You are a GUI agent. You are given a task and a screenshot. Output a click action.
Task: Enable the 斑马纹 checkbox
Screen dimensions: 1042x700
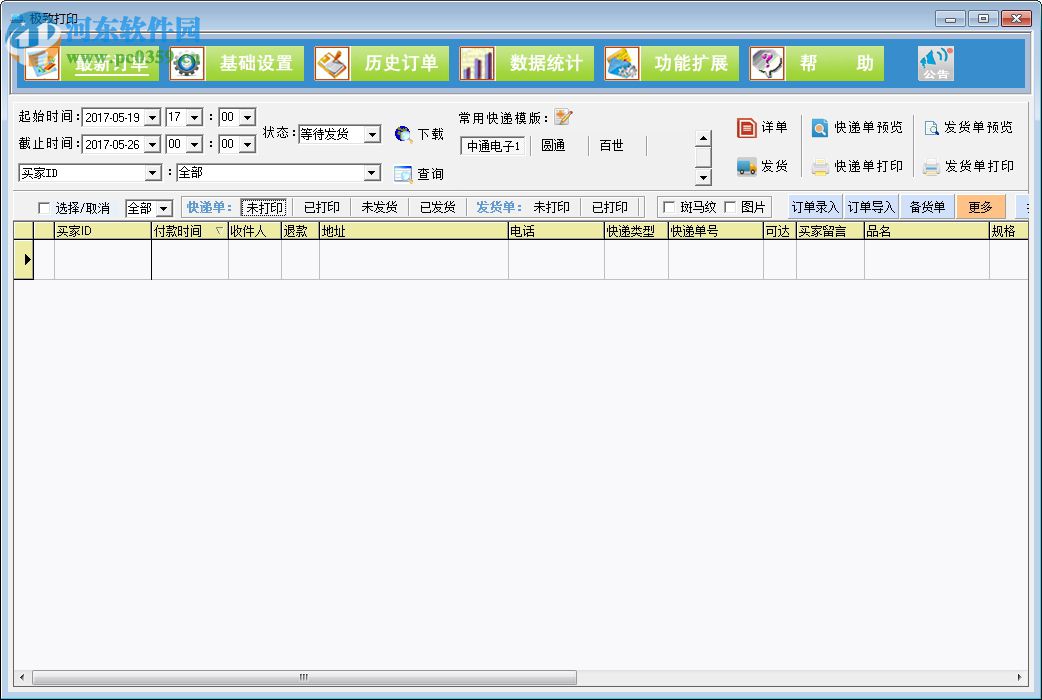pos(669,207)
